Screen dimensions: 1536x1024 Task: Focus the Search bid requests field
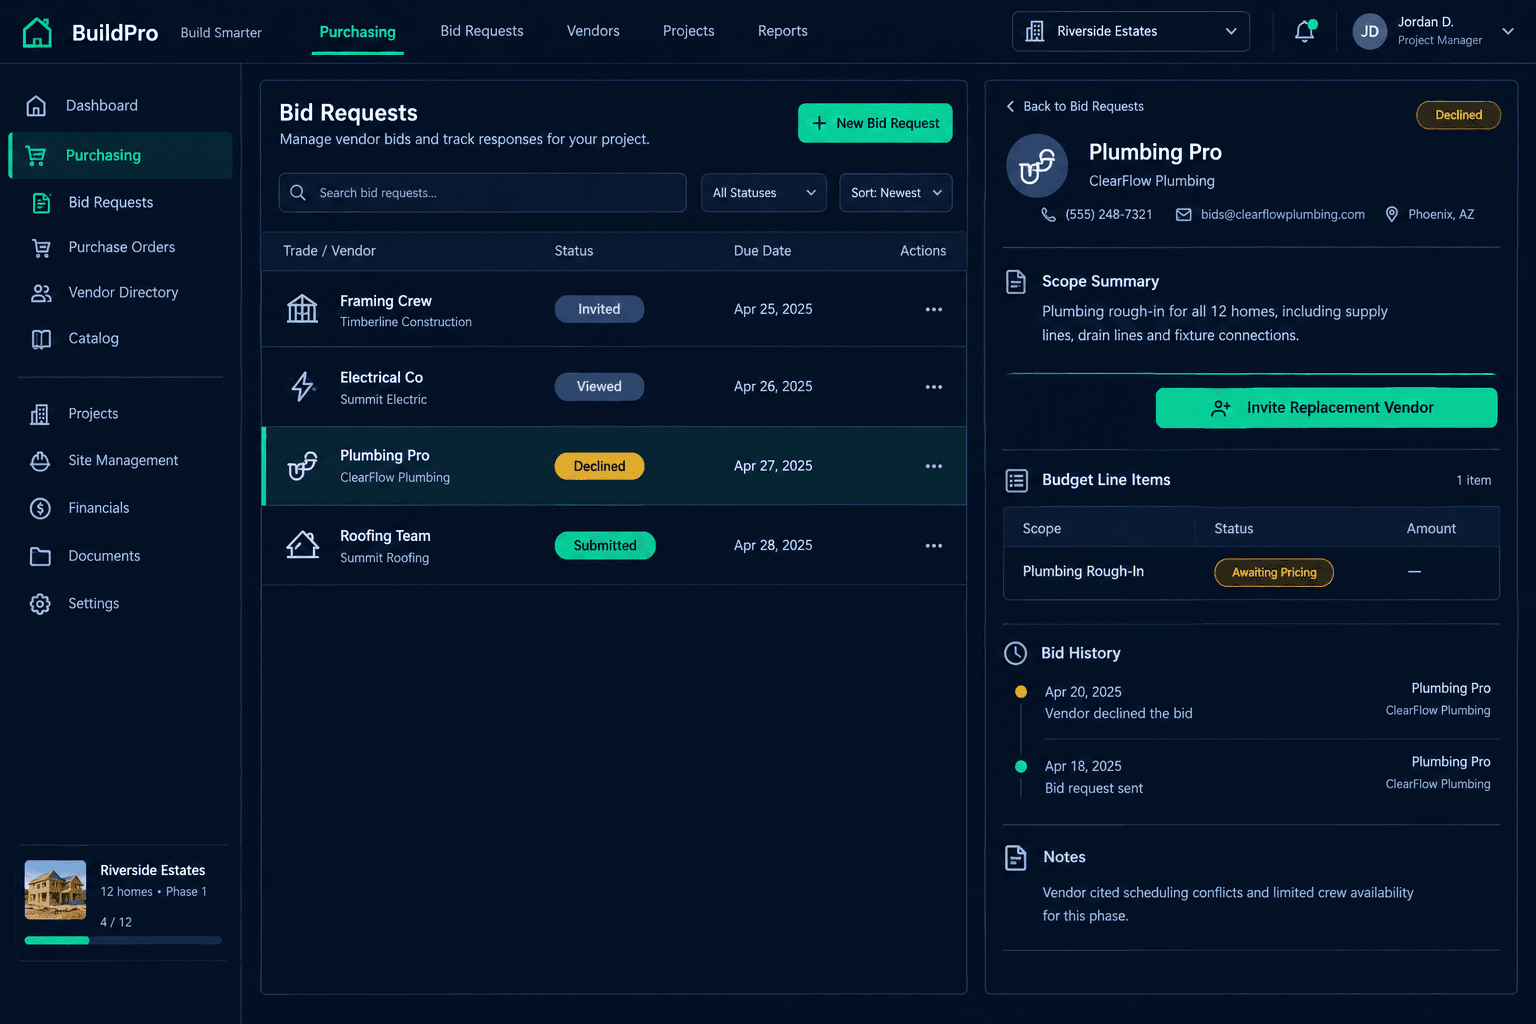482,193
